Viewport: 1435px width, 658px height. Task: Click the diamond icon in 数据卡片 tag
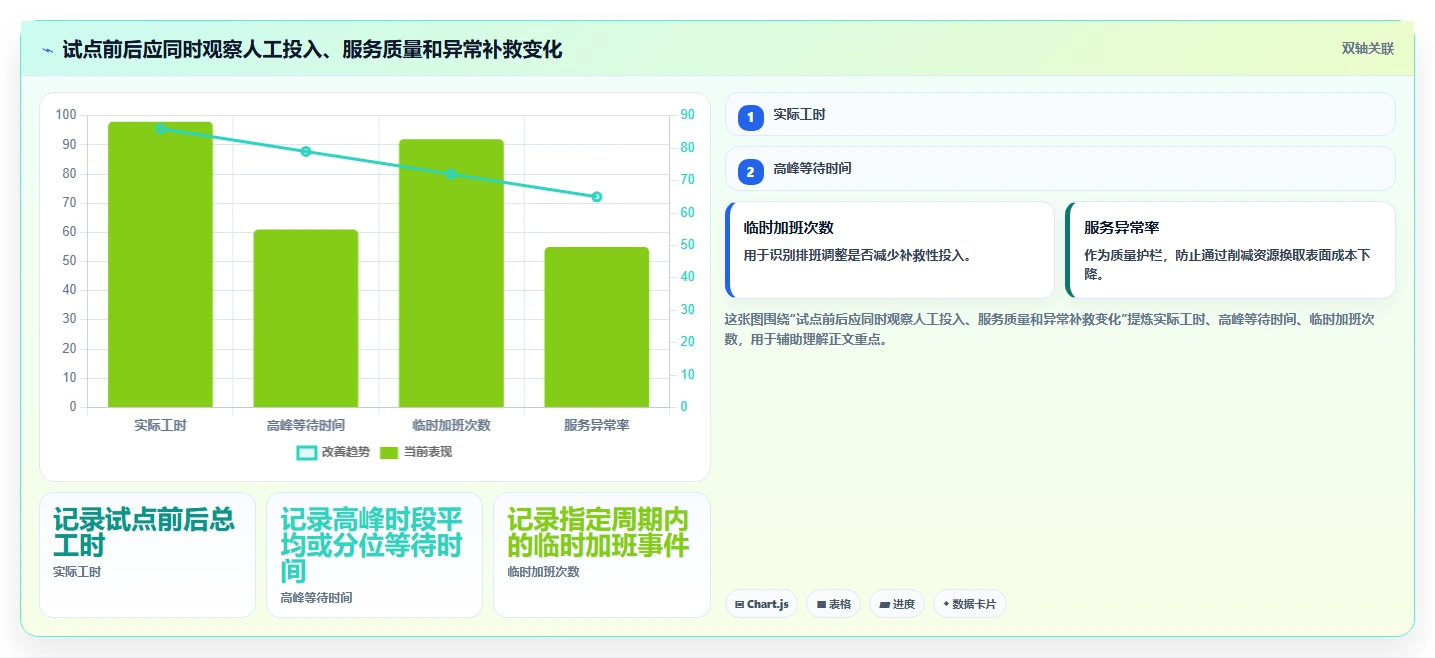[946, 604]
